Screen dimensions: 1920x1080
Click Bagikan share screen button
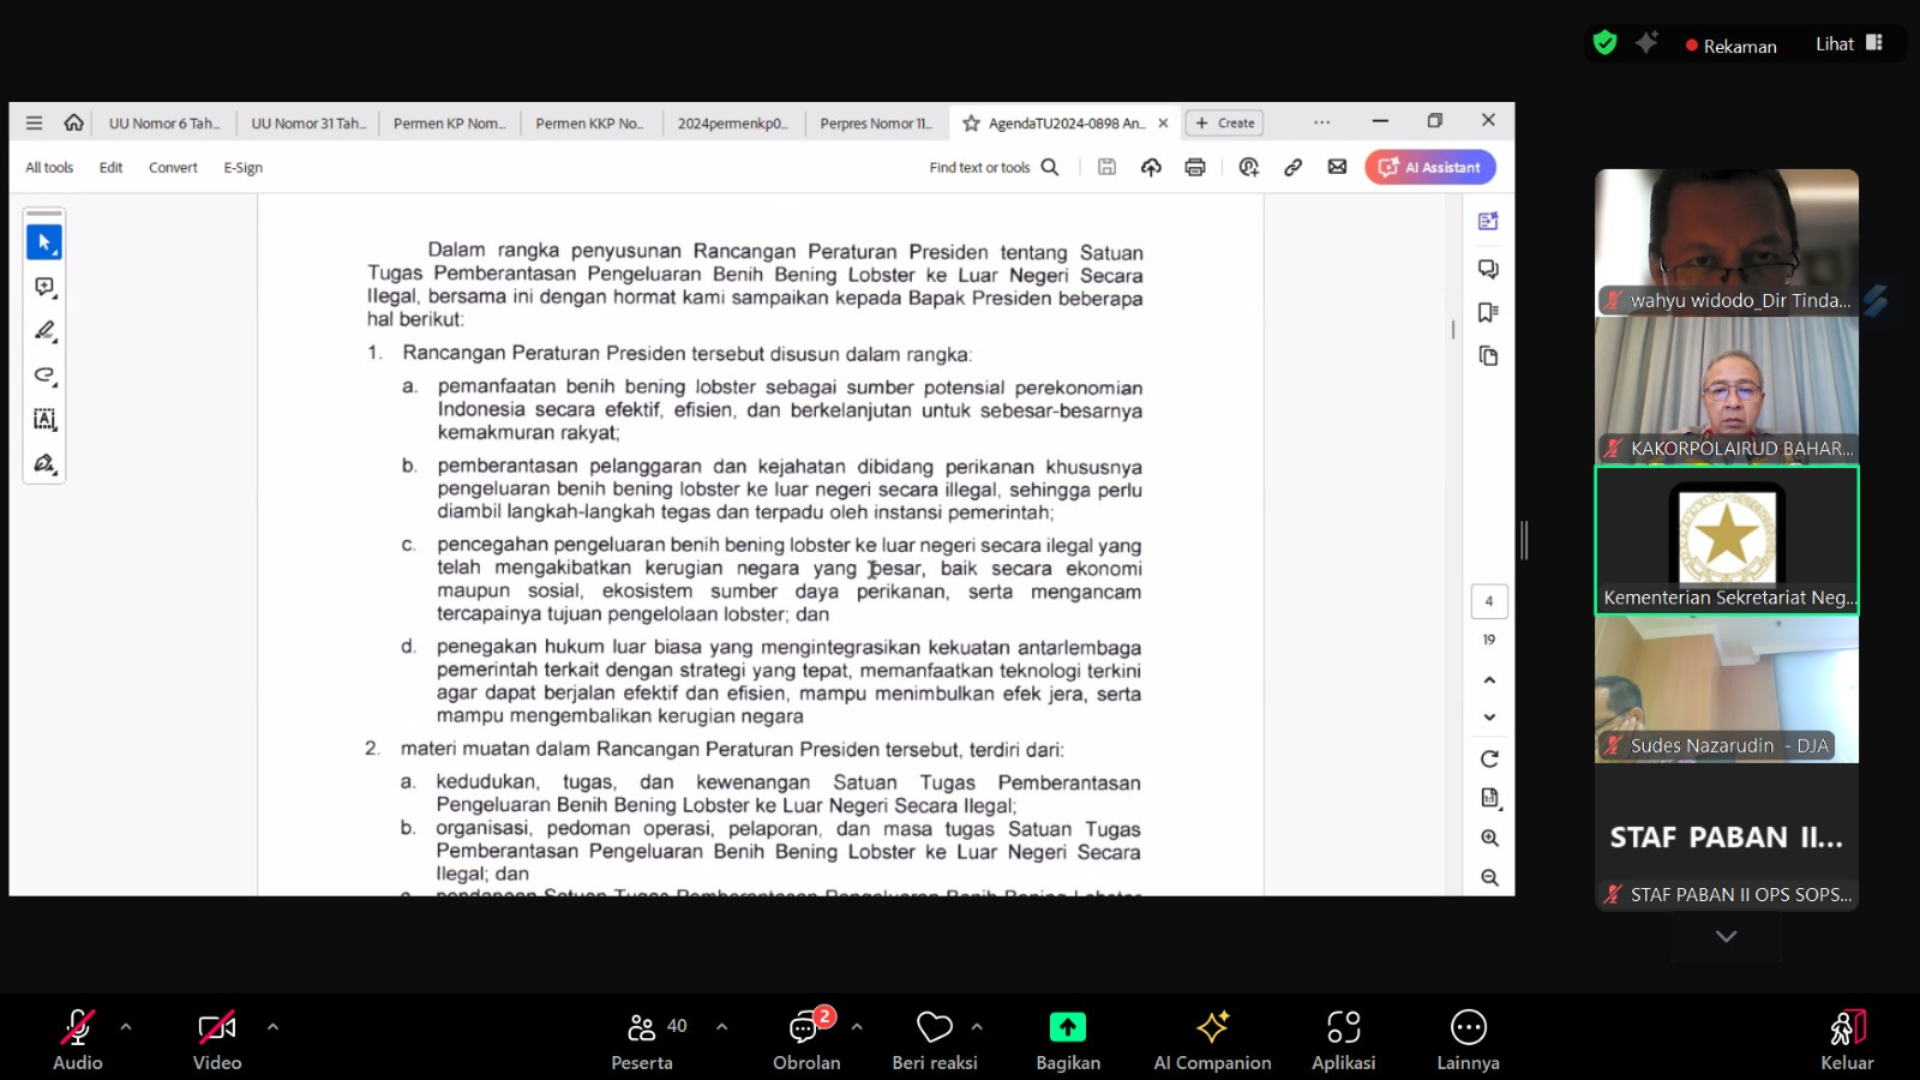click(x=1068, y=1040)
